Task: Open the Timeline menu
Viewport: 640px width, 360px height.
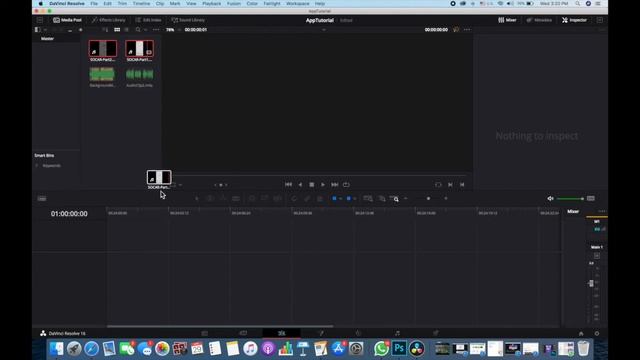Action: point(141,3)
